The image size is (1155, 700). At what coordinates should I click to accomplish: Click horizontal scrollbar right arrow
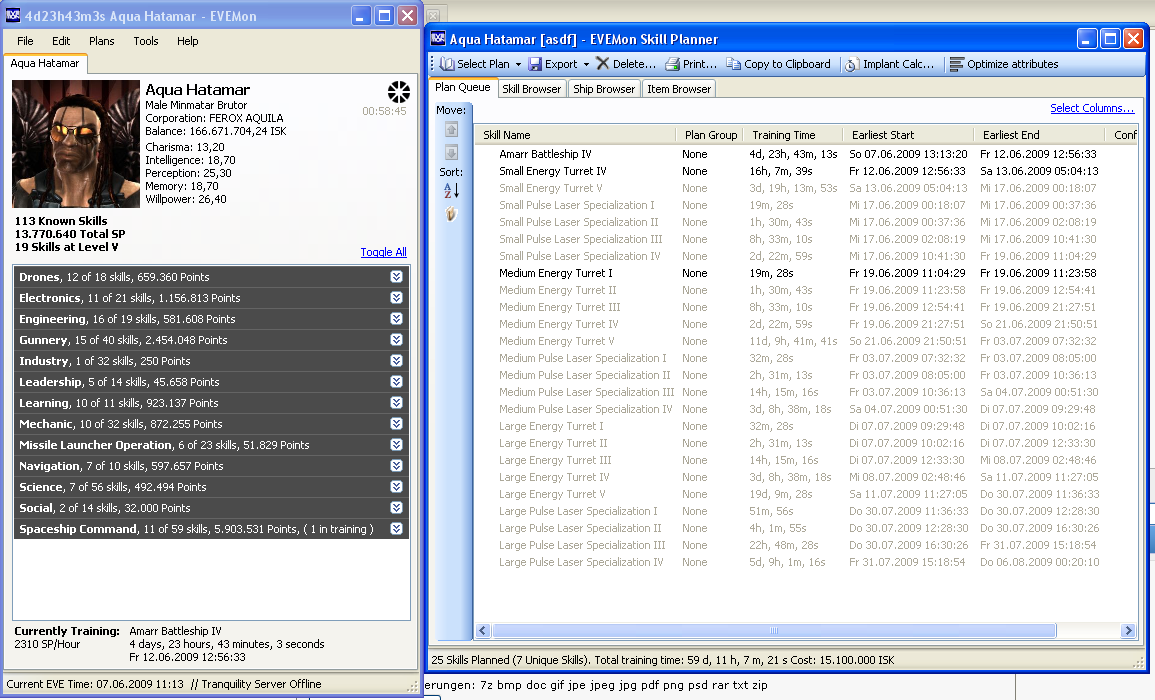click(x=1128, y=631)
